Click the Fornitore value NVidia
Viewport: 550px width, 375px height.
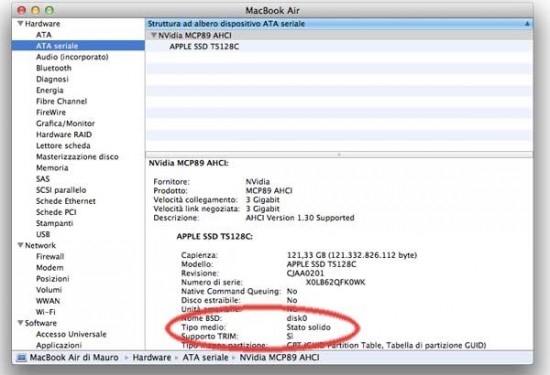[x=258, y=182]
